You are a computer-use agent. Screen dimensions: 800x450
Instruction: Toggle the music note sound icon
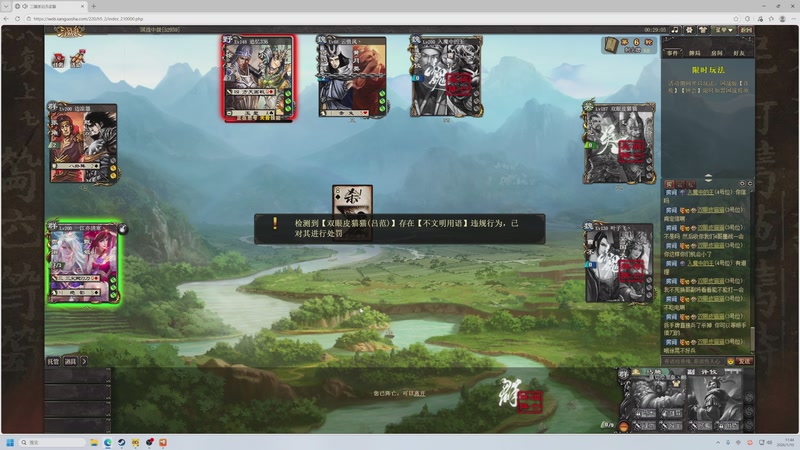click(675, 30)
